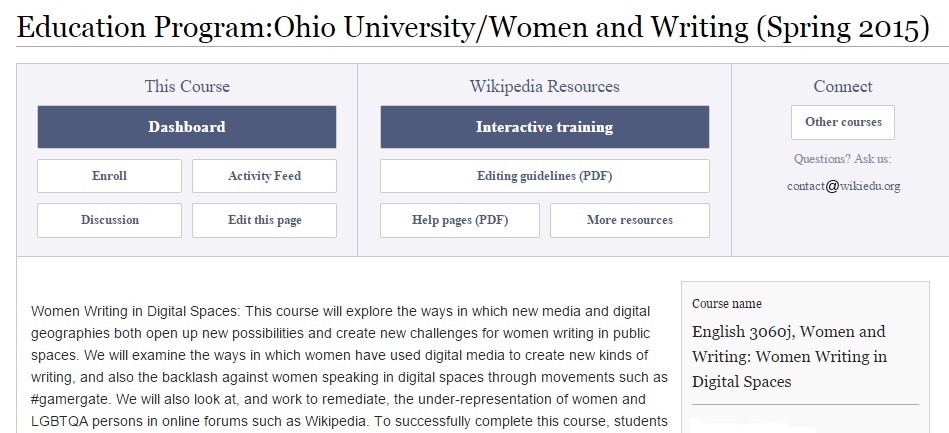This screenshot has width=949, height=433.
Task: Click the Course name label
Action: 726,304
